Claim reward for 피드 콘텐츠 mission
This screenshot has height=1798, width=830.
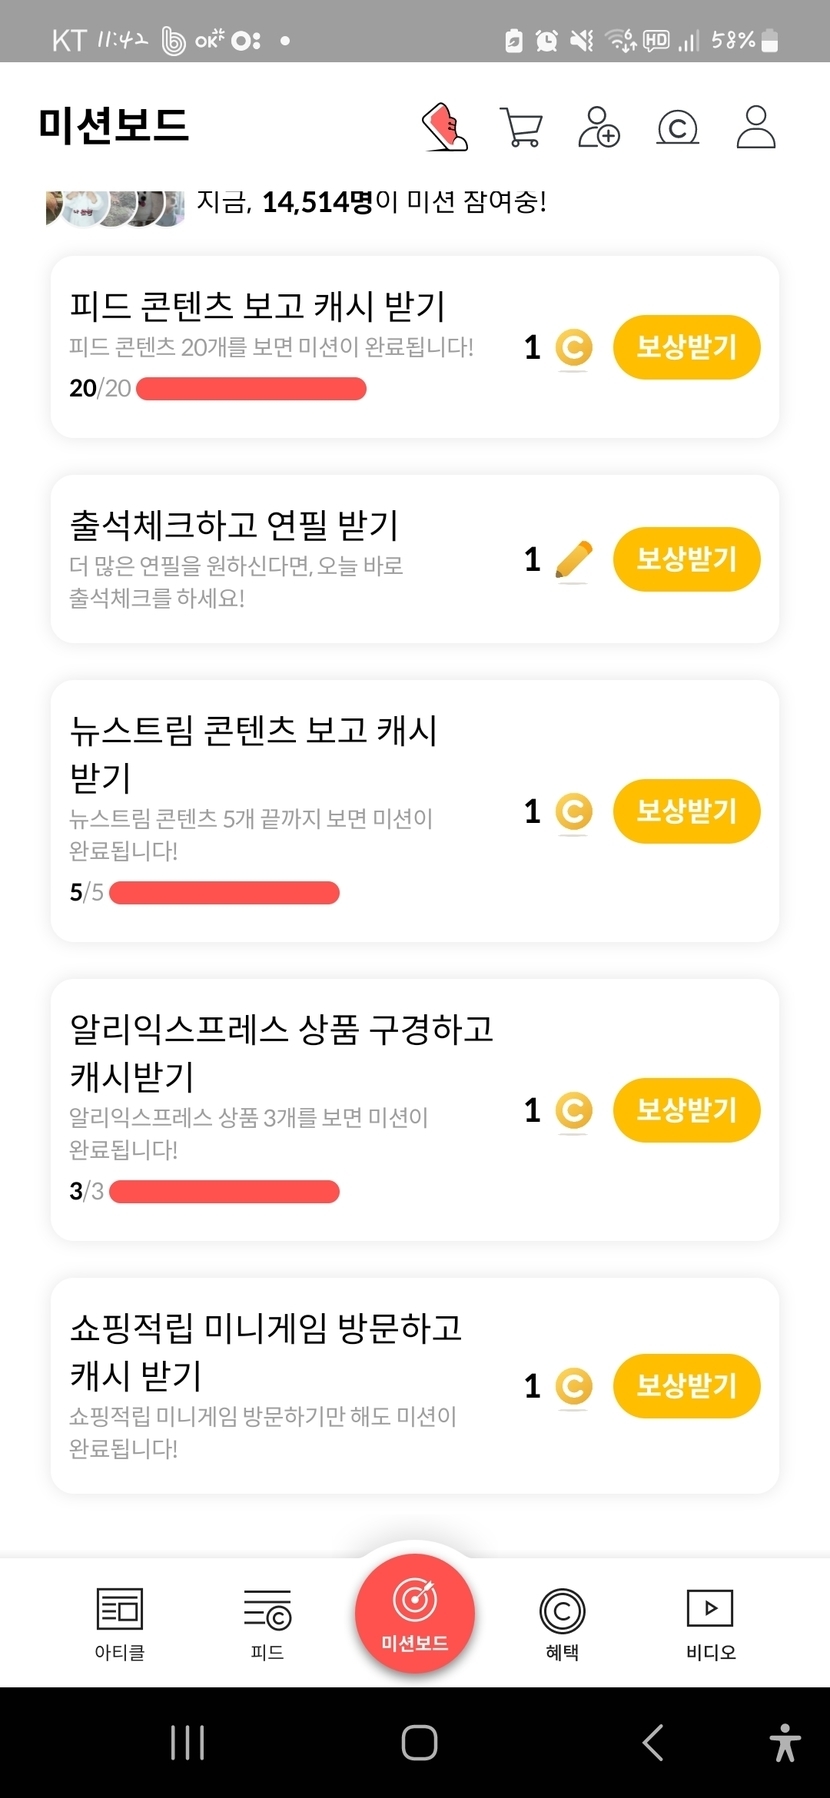pyautogui.click(x=686, y=348)
